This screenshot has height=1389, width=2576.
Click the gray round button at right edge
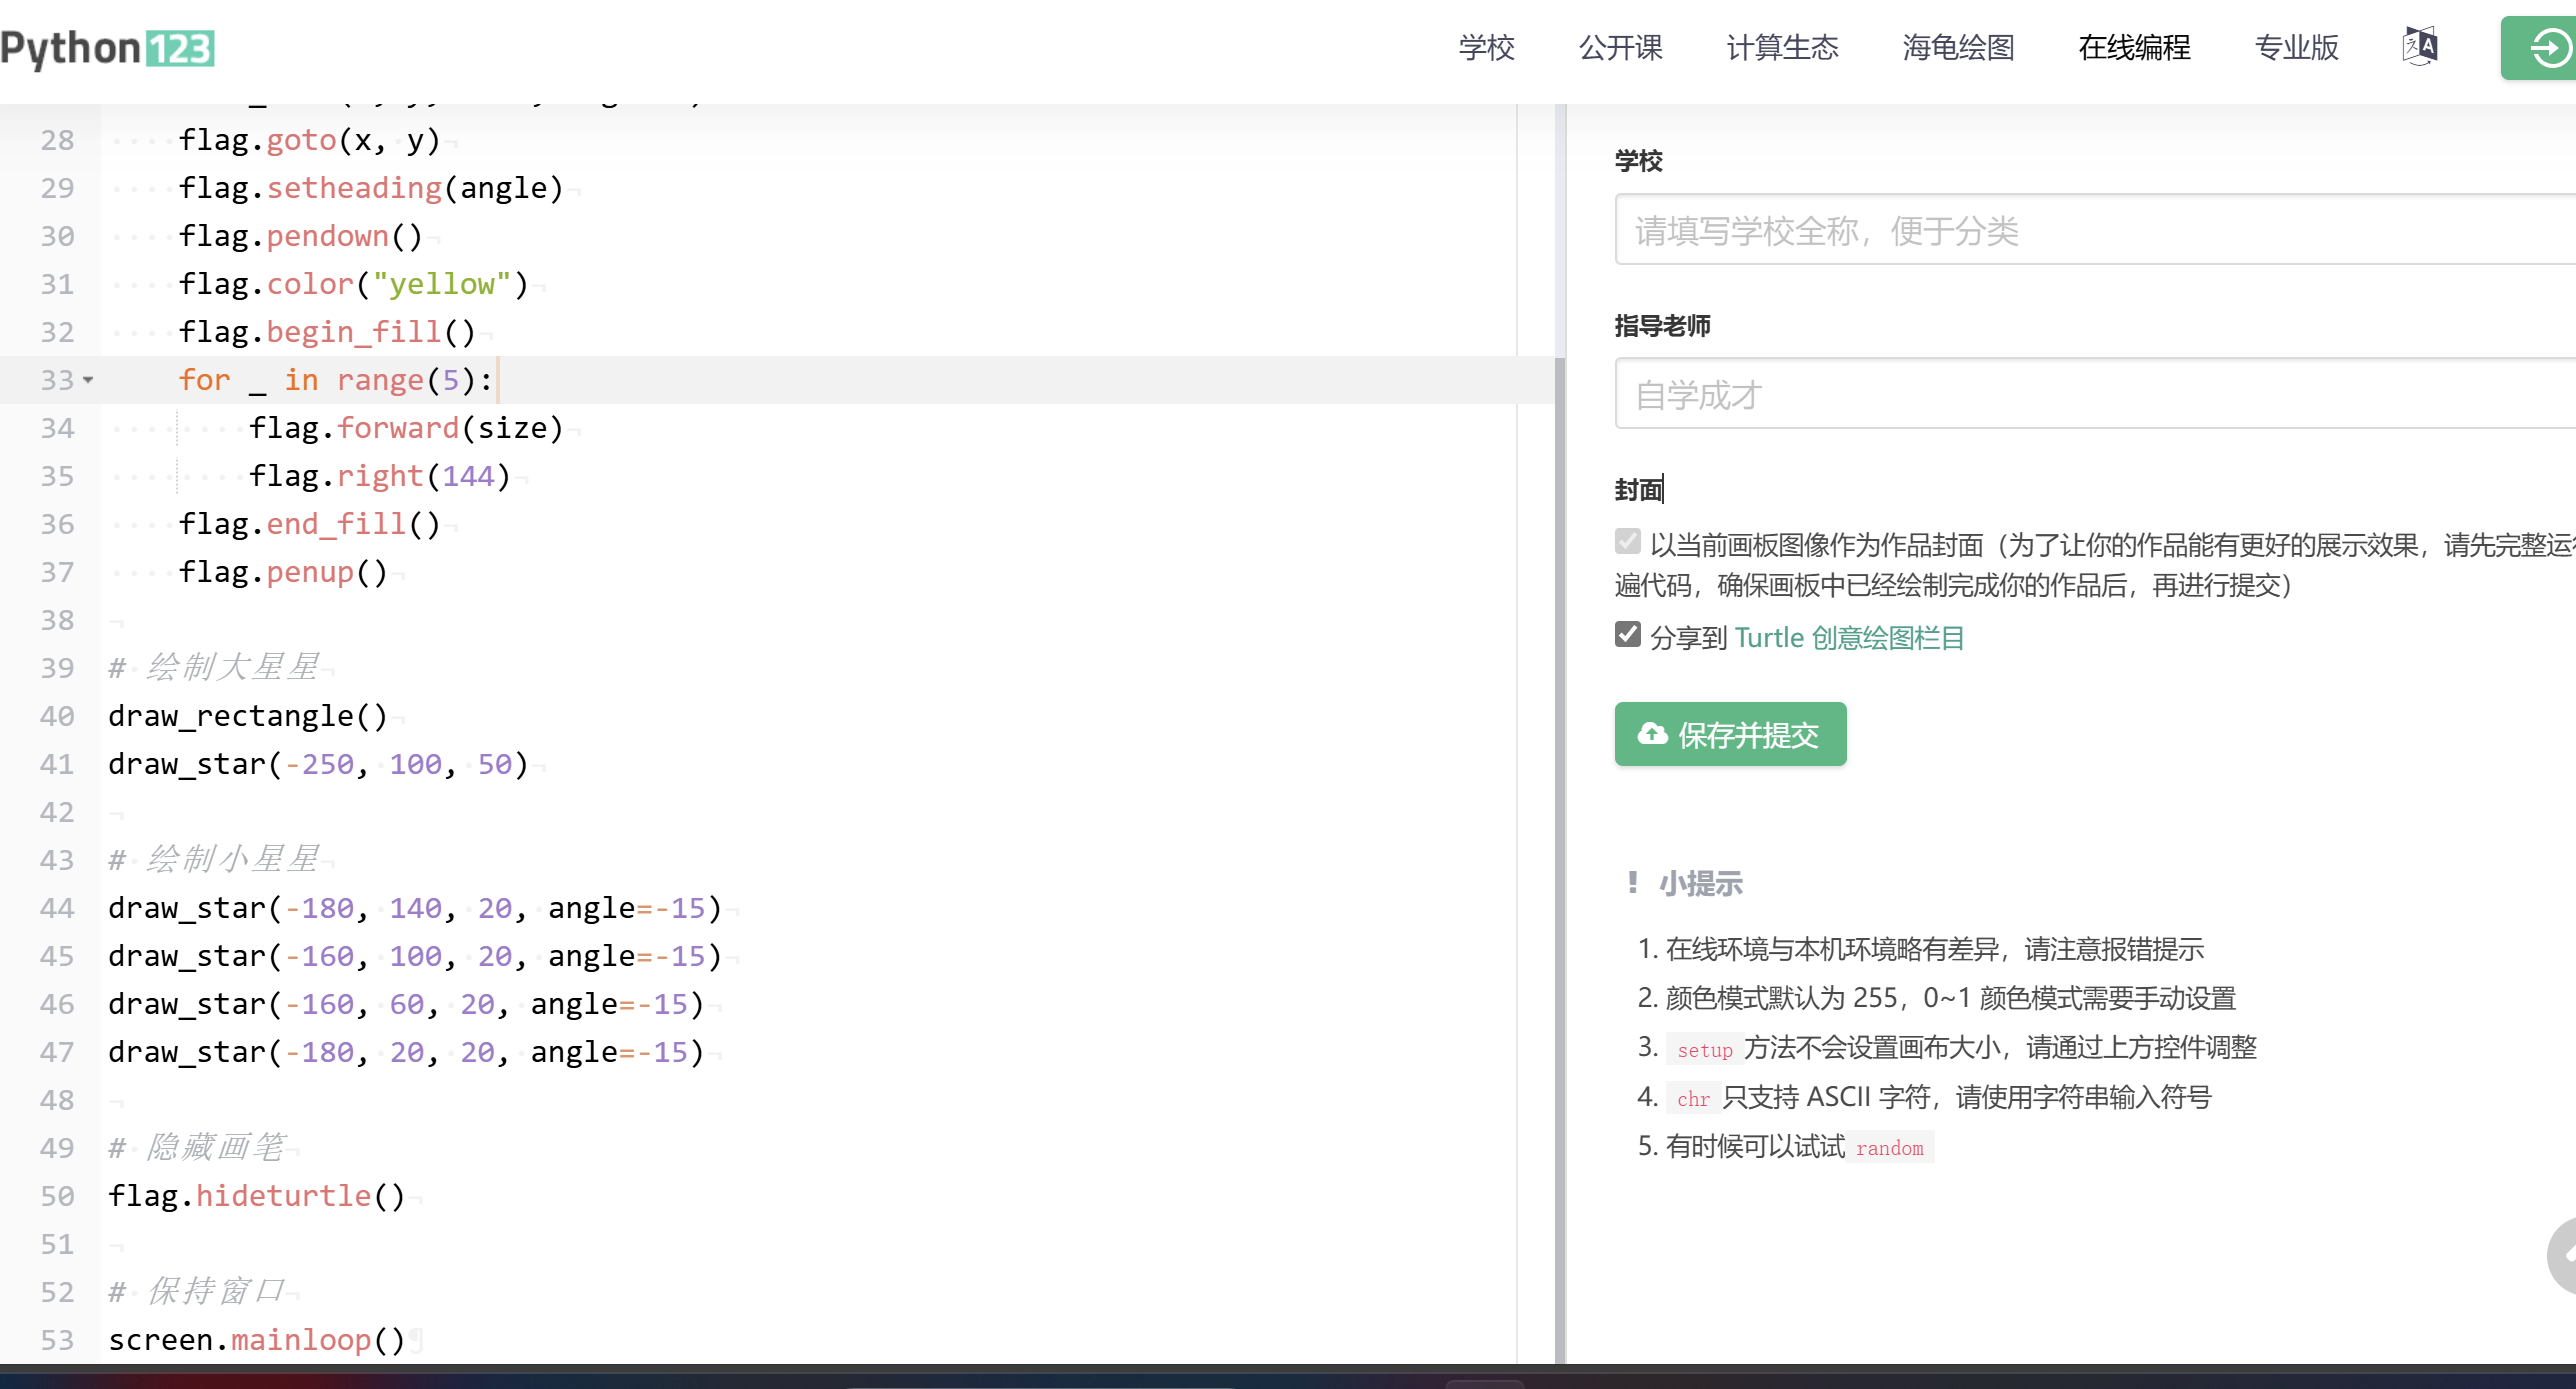coord(2562,1256)
